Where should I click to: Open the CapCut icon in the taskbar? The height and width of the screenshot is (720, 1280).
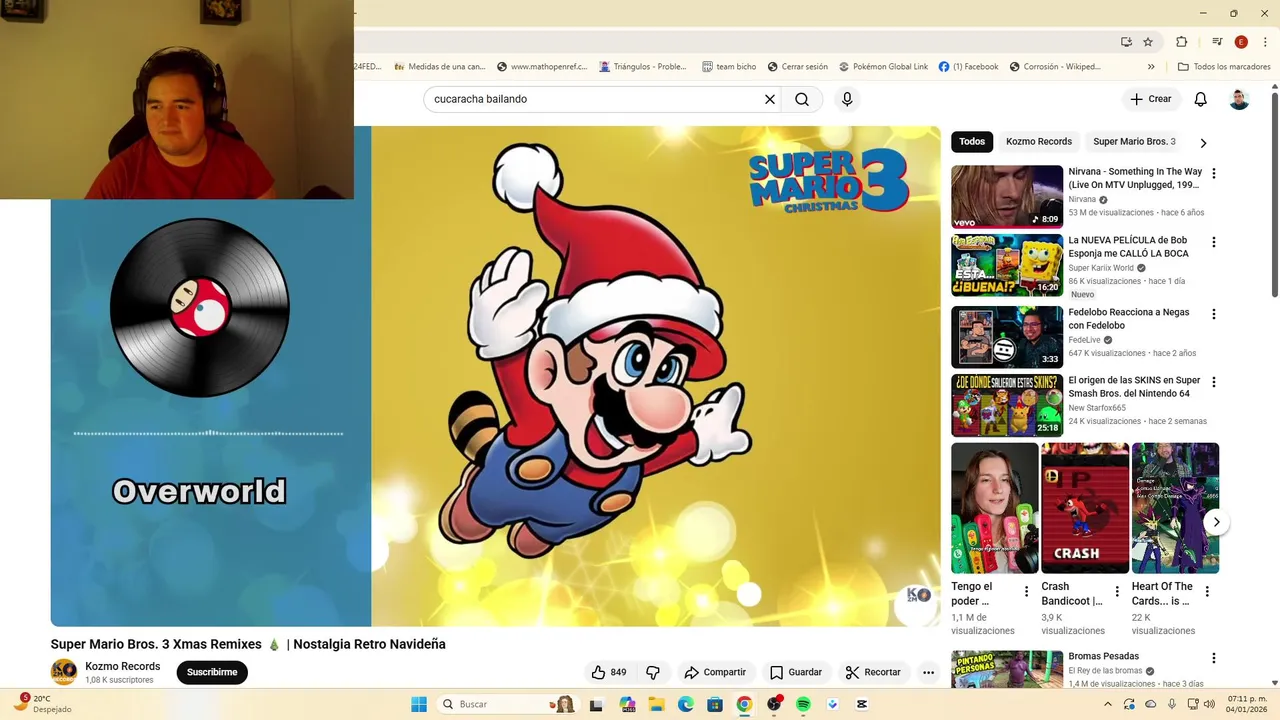point(862,704)
